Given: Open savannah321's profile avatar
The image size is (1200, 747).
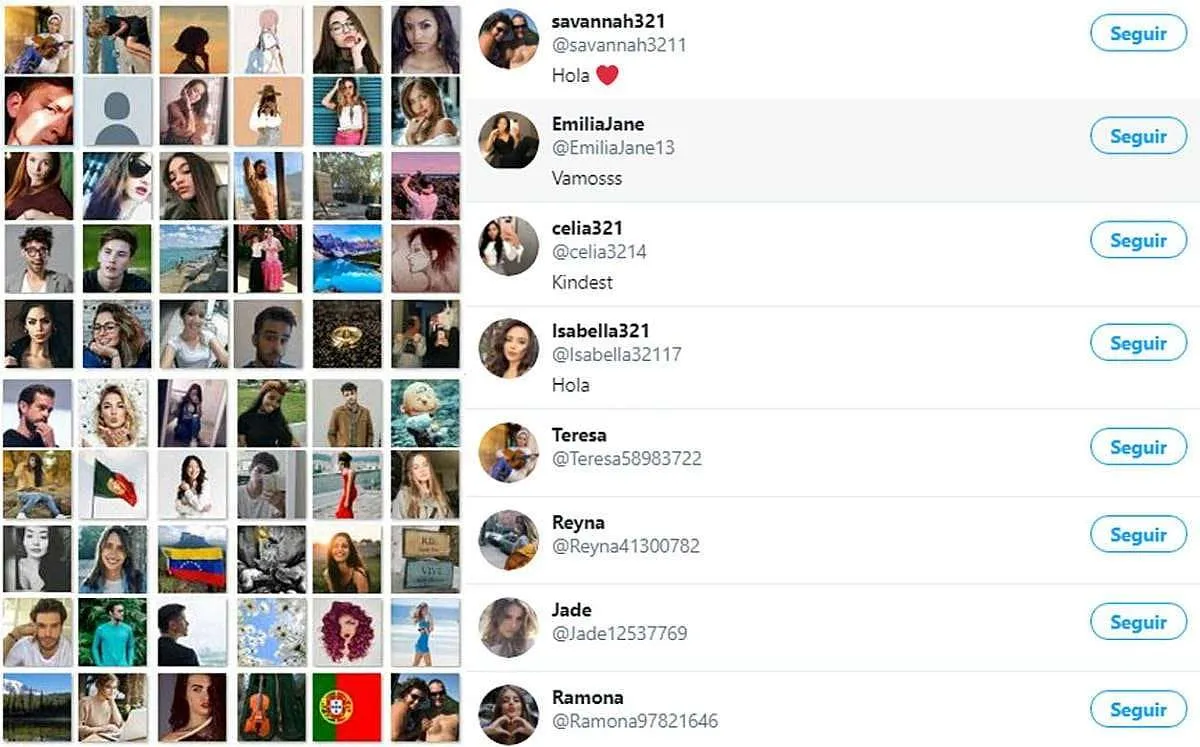Looking at the screenshot, I should click(509, 39).
